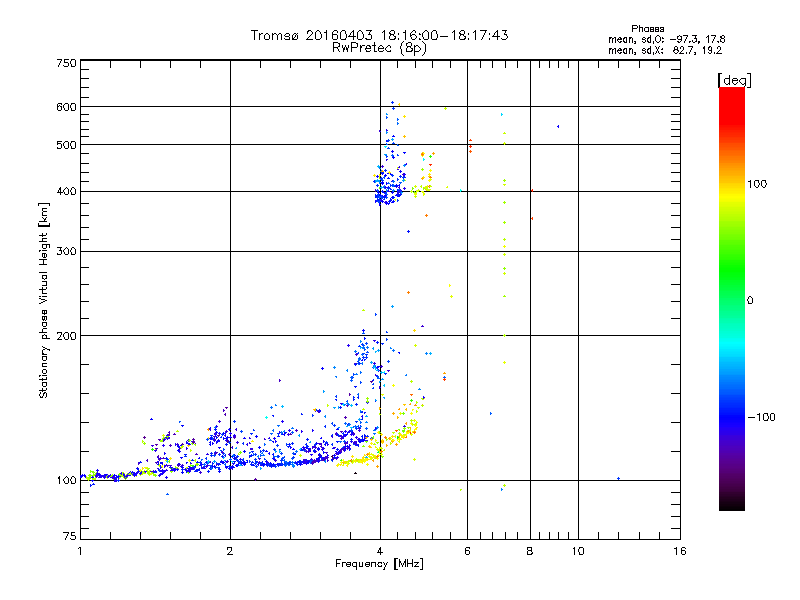Click the yellow-orange trace between 3.5 and 4 MHz
800x600 pixels.
(x=357, y=461)
